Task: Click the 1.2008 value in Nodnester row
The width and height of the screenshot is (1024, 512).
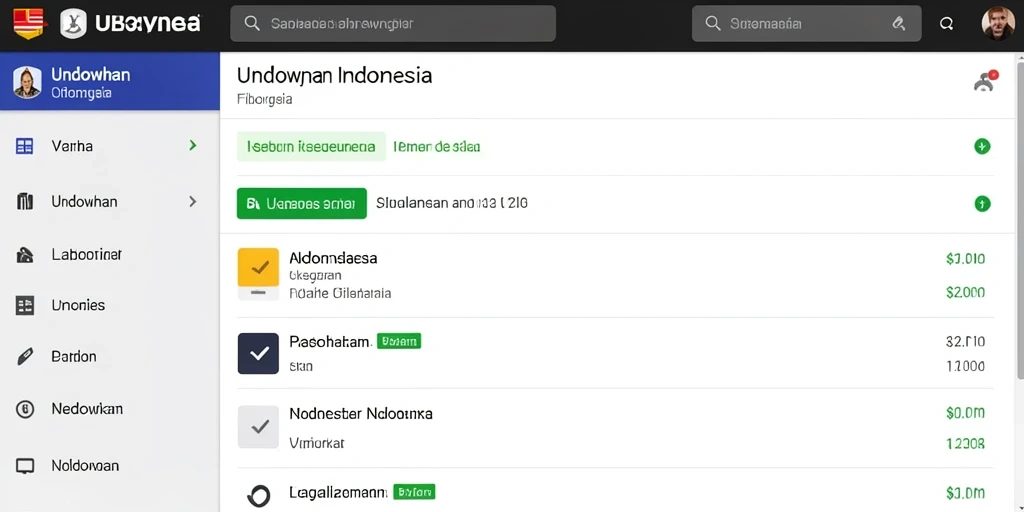Action: (x=965, y=444)
